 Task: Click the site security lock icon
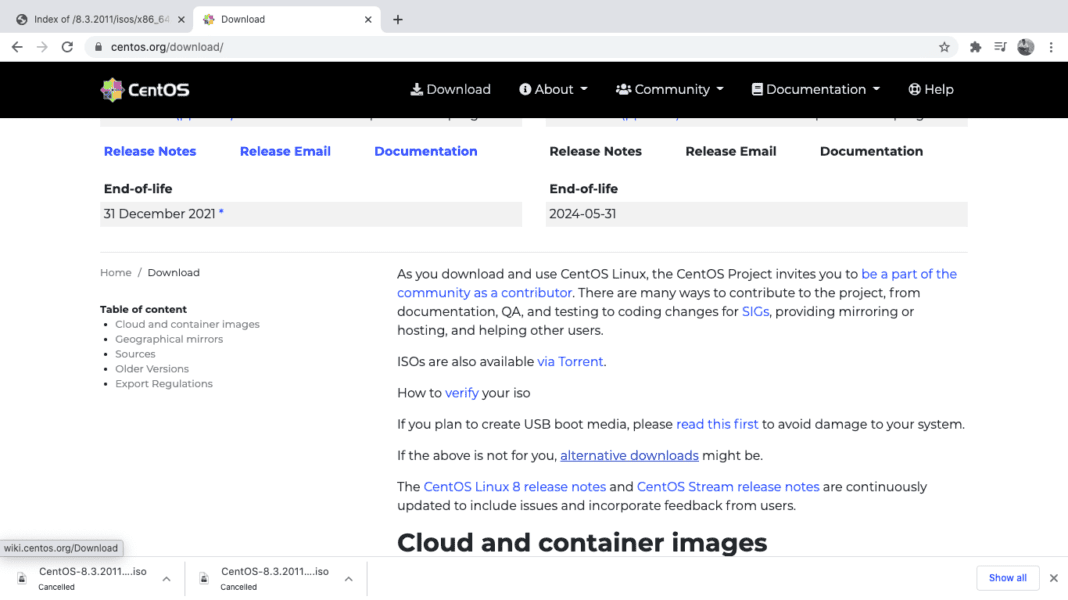97,46
